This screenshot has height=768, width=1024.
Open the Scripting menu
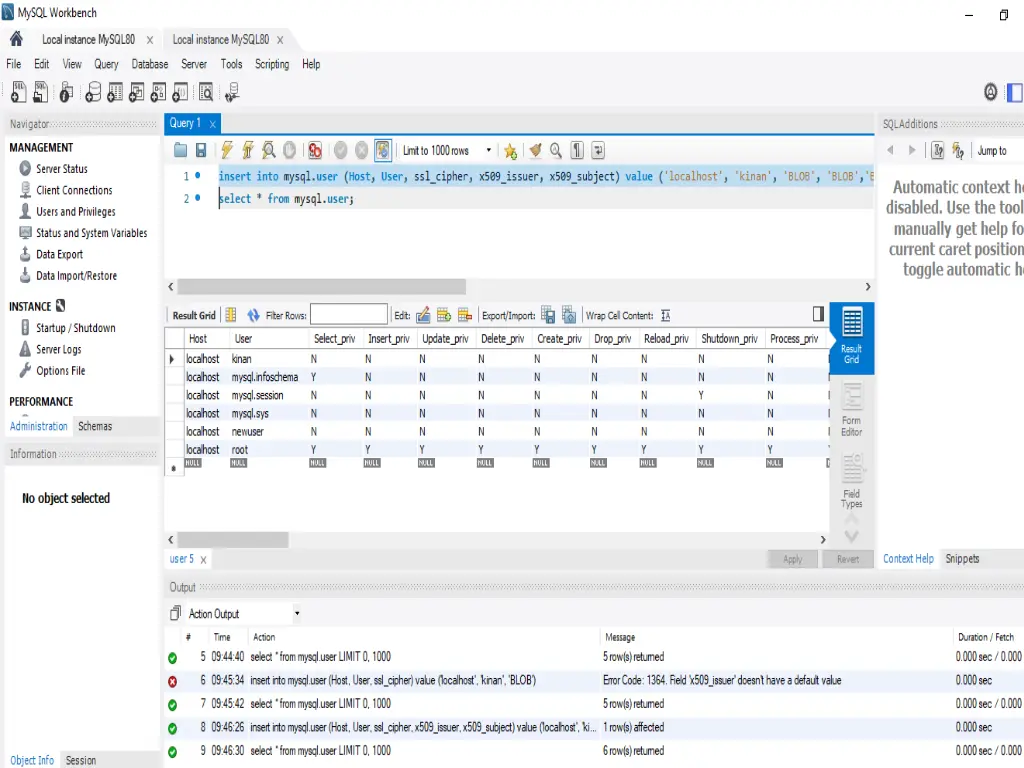(x=272, y=64)
